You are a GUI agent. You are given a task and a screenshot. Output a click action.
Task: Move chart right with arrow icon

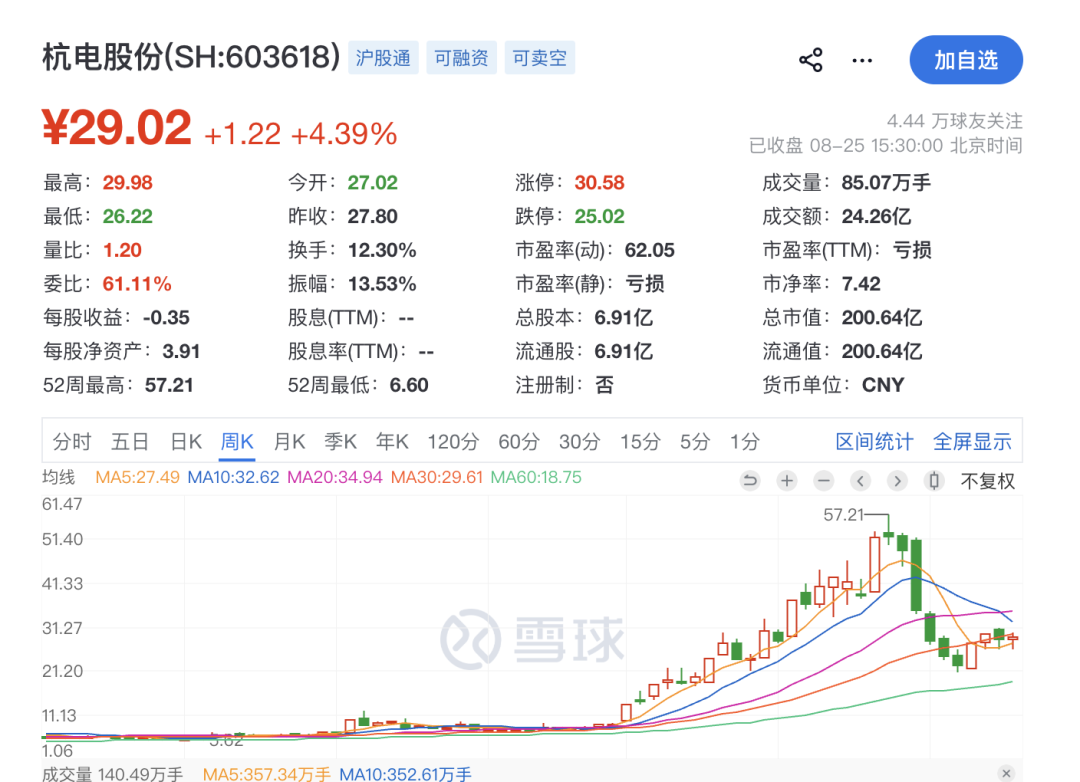(x=897, y=480)
